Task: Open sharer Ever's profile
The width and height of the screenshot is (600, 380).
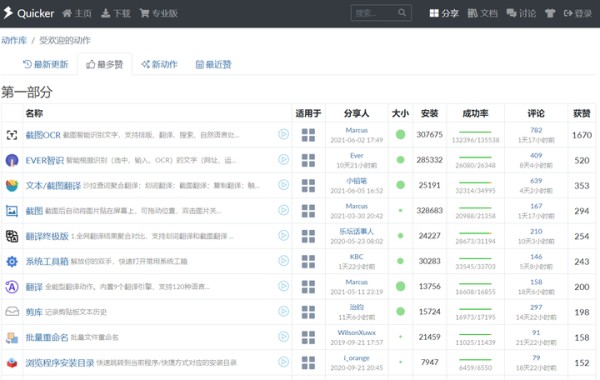Action: [x=356, y=156]
